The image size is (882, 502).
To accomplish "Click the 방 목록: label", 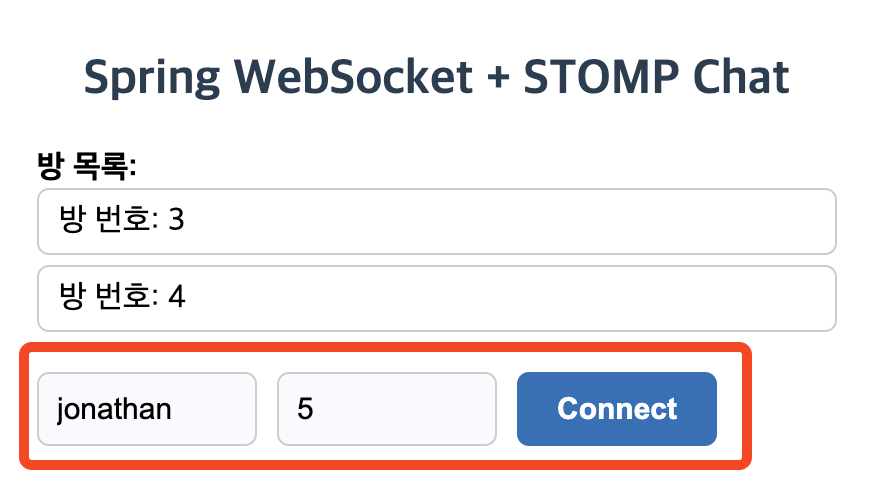I will pos(87,166).
